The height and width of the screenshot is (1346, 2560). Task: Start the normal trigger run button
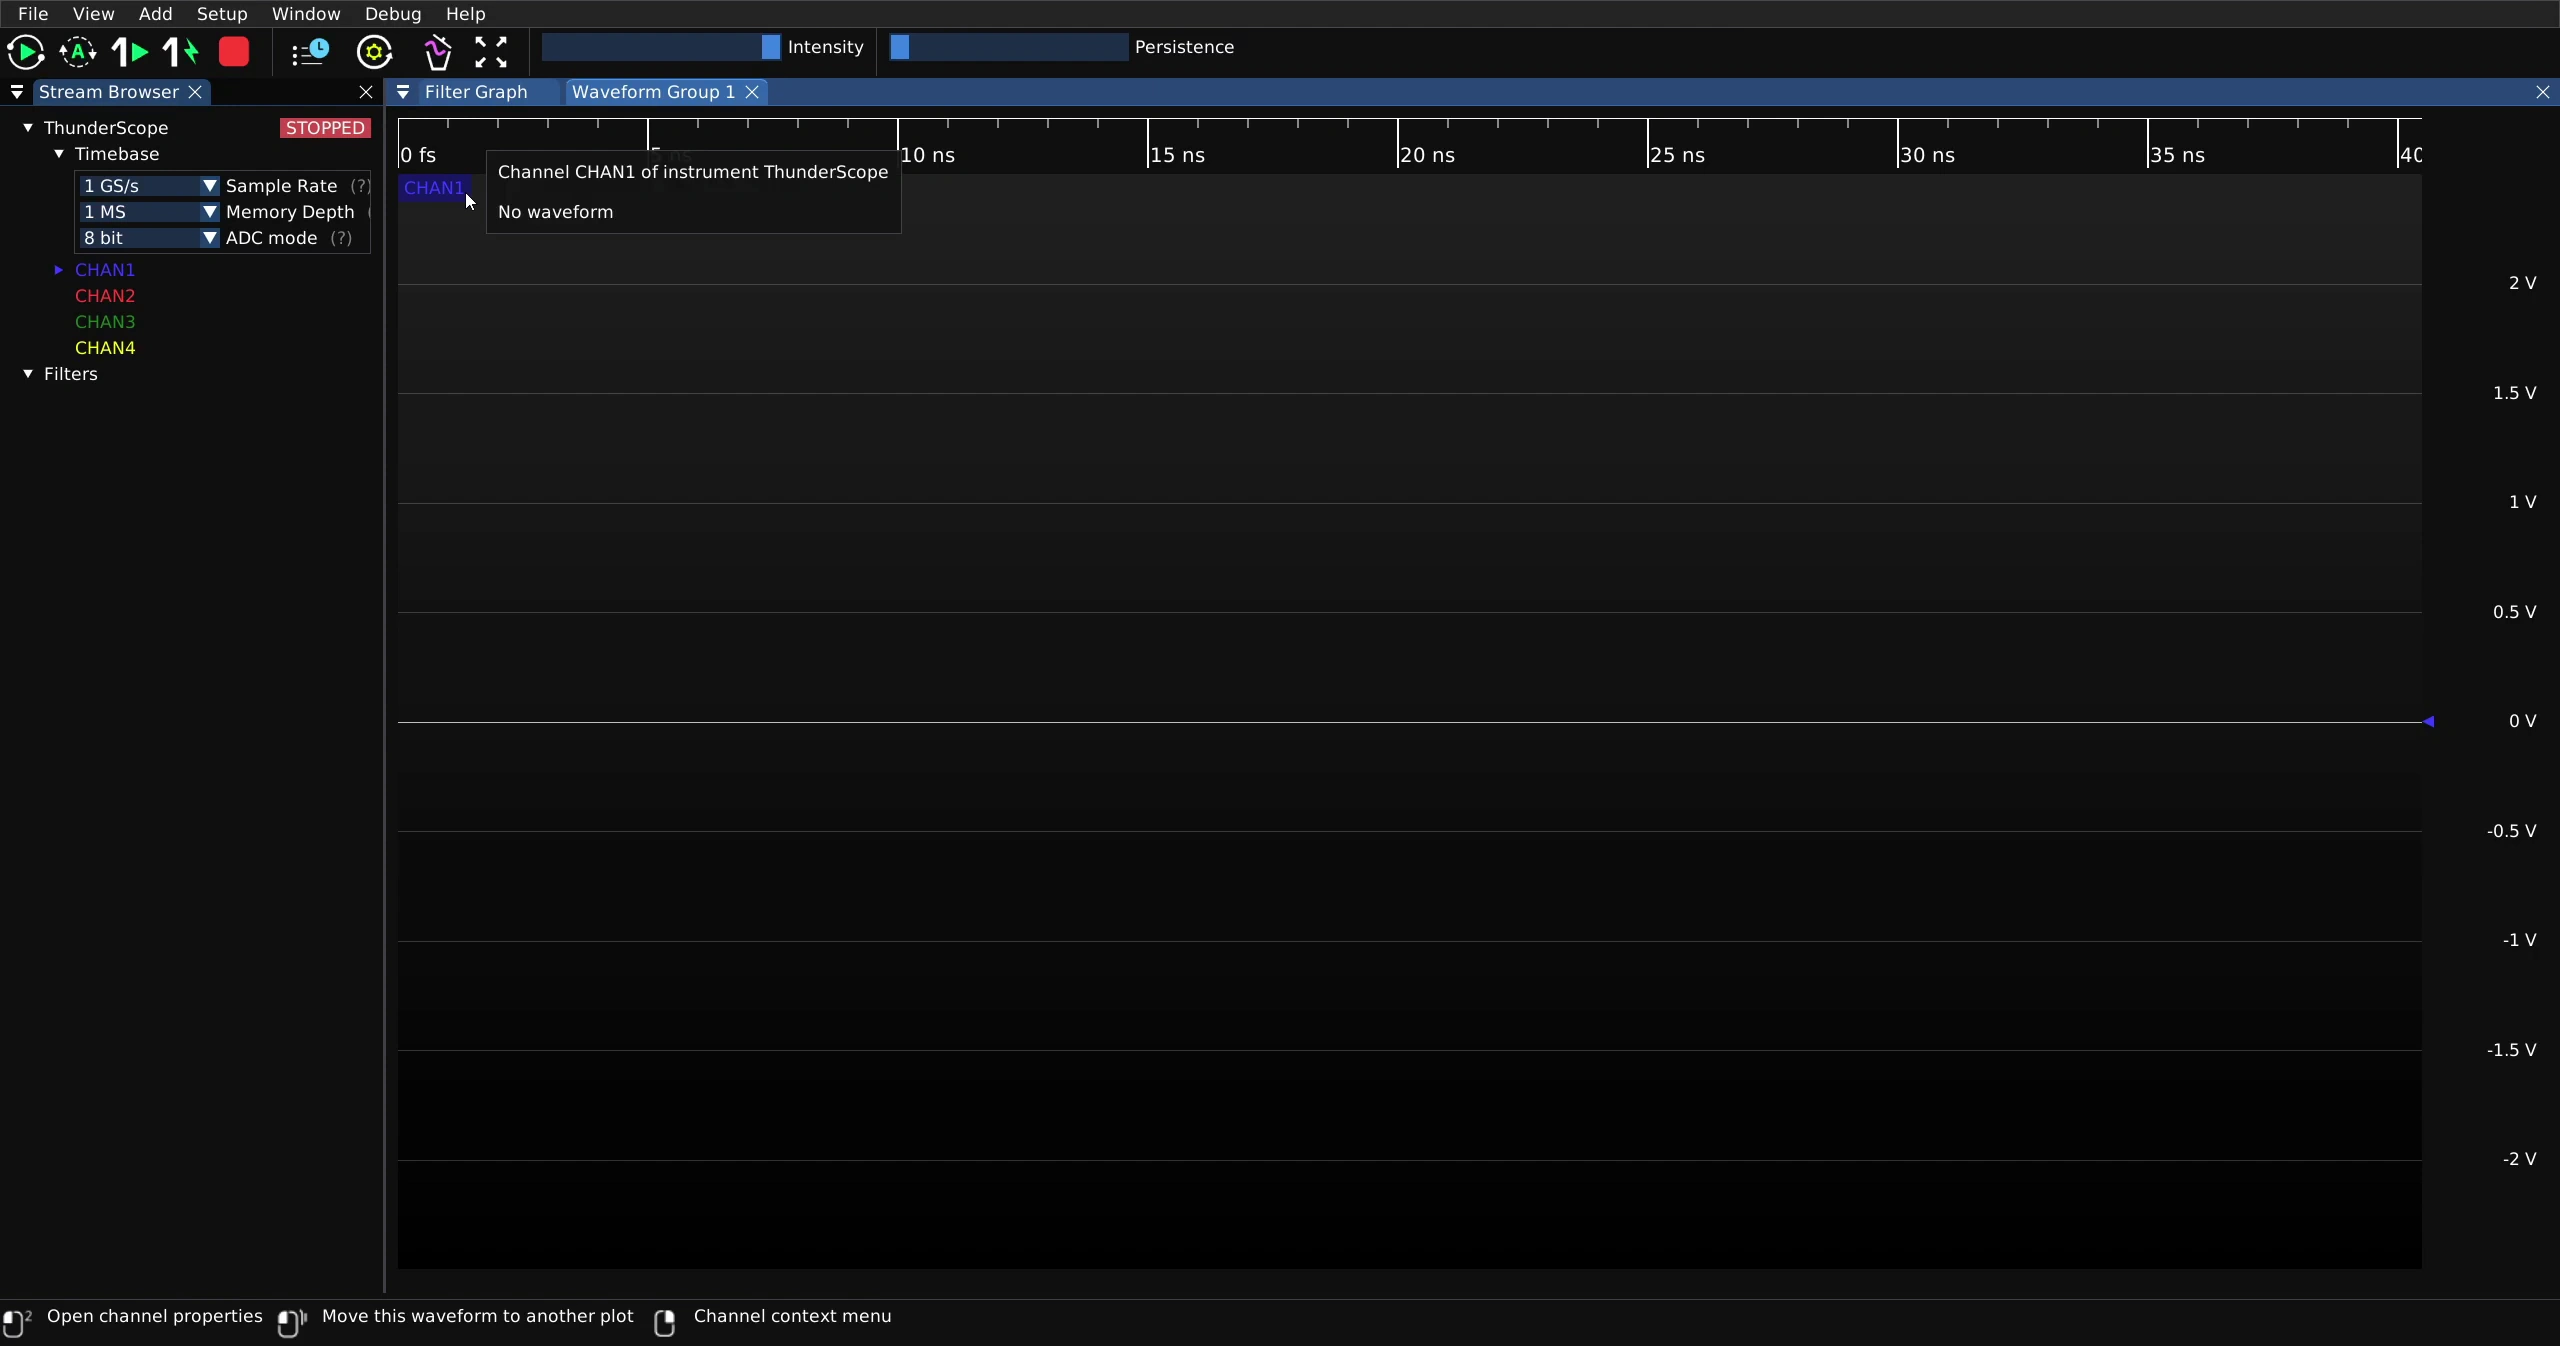(26, 52)
